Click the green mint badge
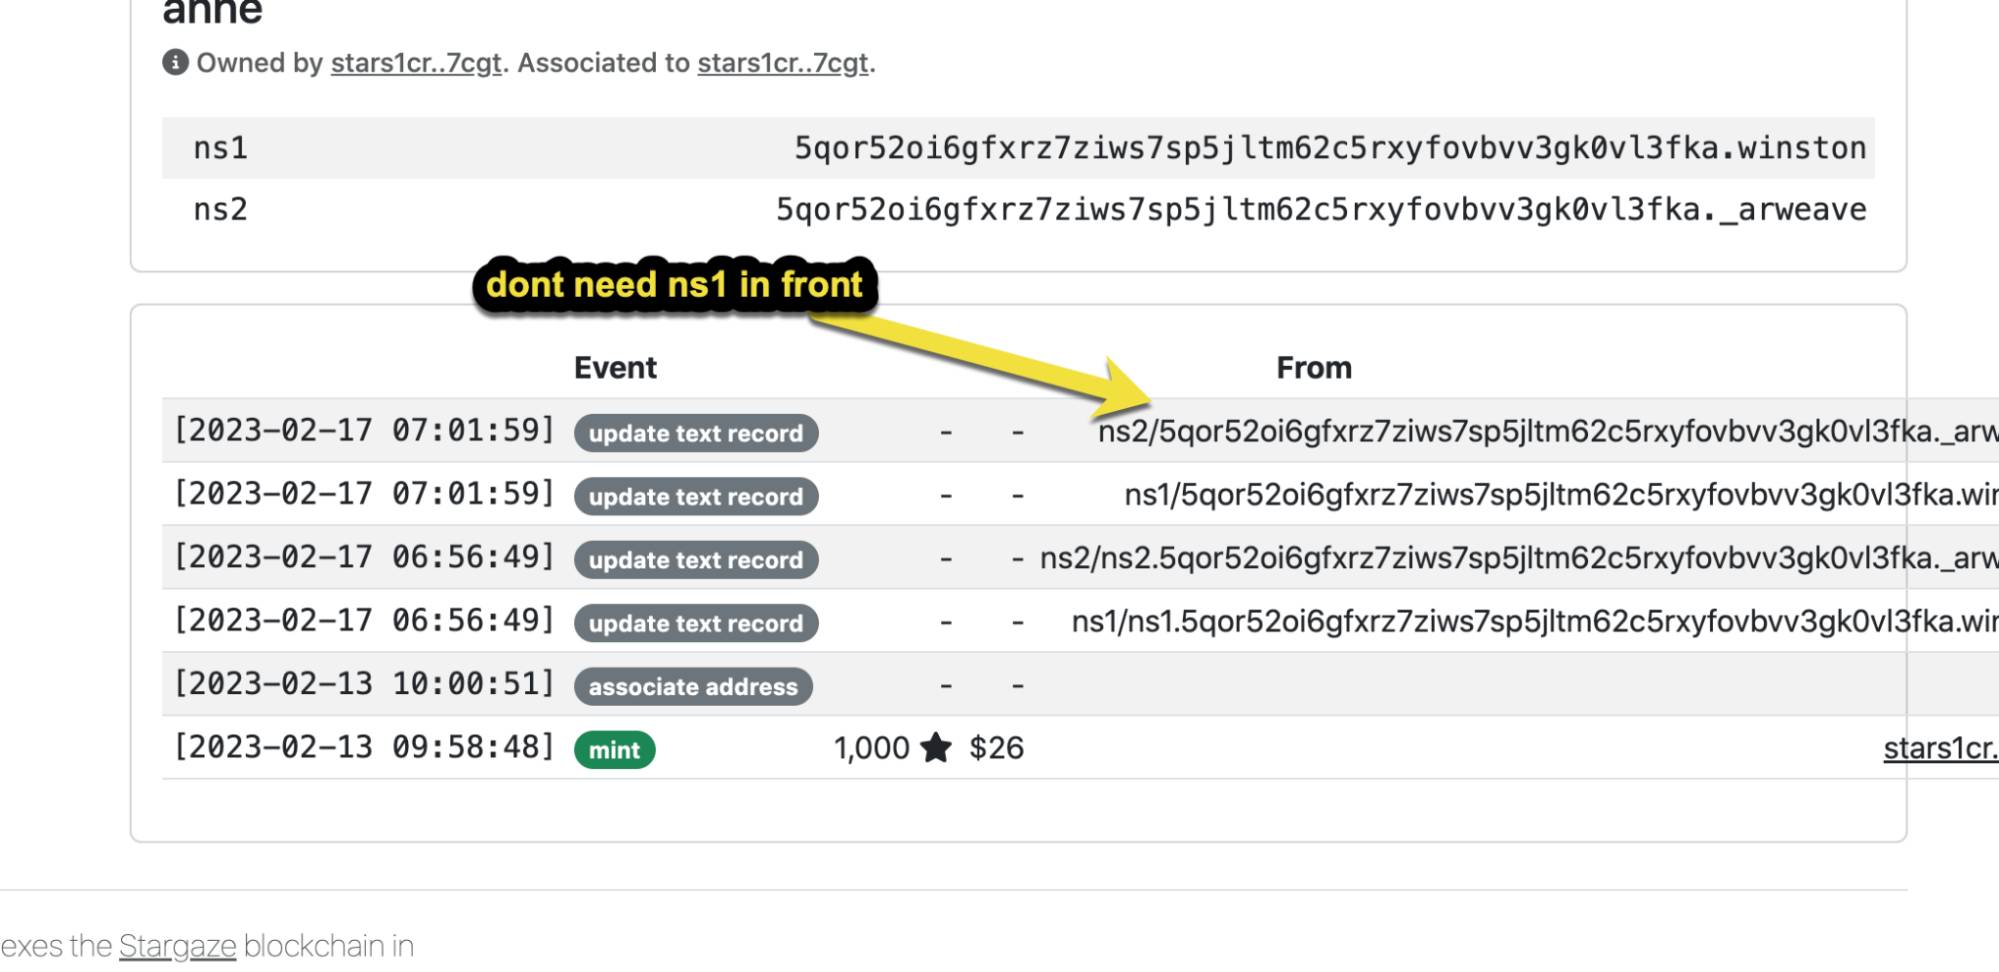The height and width of the screenshot is (972, 1999). [614, 750]
